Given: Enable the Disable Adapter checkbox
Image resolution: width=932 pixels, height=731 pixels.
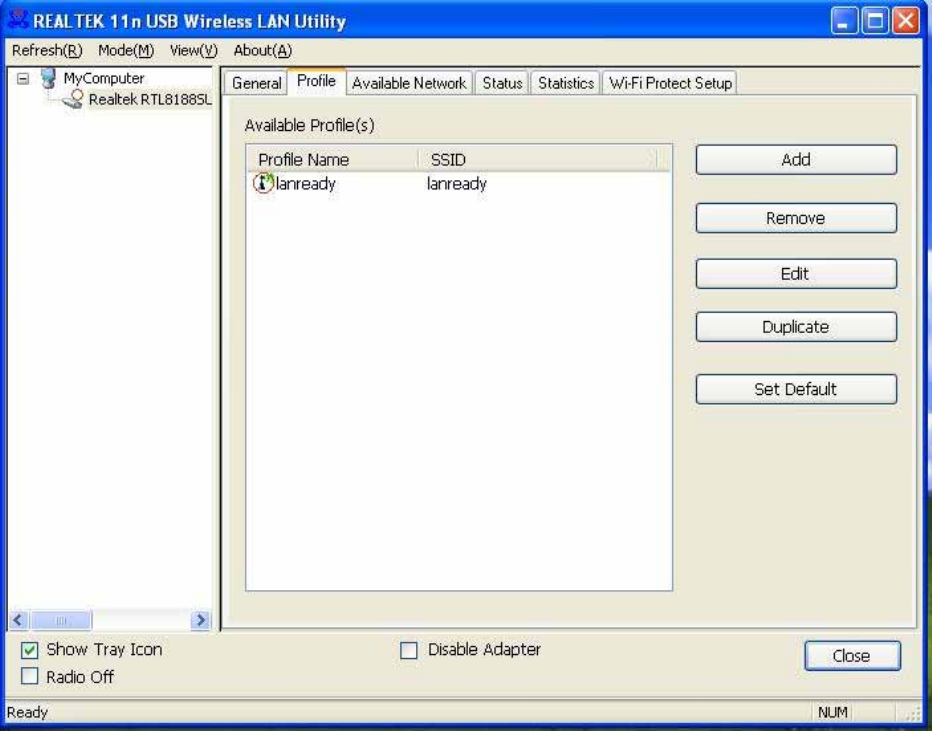Looking at the screenshot, I should [x=409, y=650].
